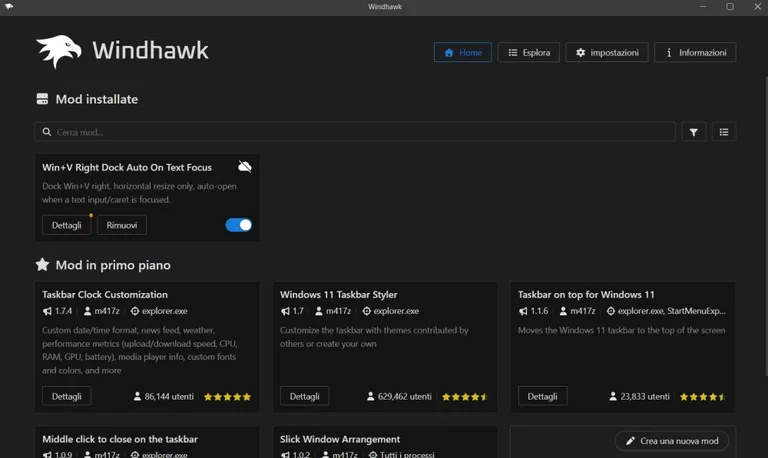The height and width of the screenshot is (458, 768).
Task: Open the Informazioni tab
Action: pos(695,52)
